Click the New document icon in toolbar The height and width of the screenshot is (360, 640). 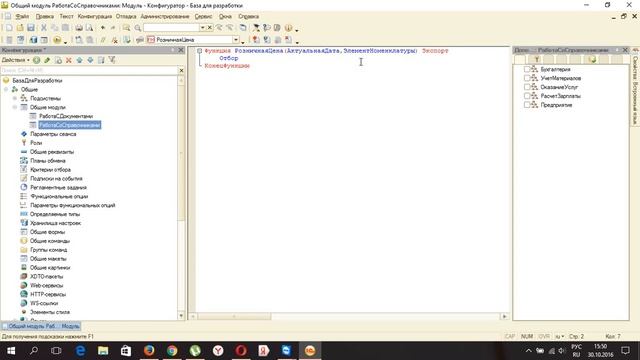pyautogui.click(x=9, y=28)
